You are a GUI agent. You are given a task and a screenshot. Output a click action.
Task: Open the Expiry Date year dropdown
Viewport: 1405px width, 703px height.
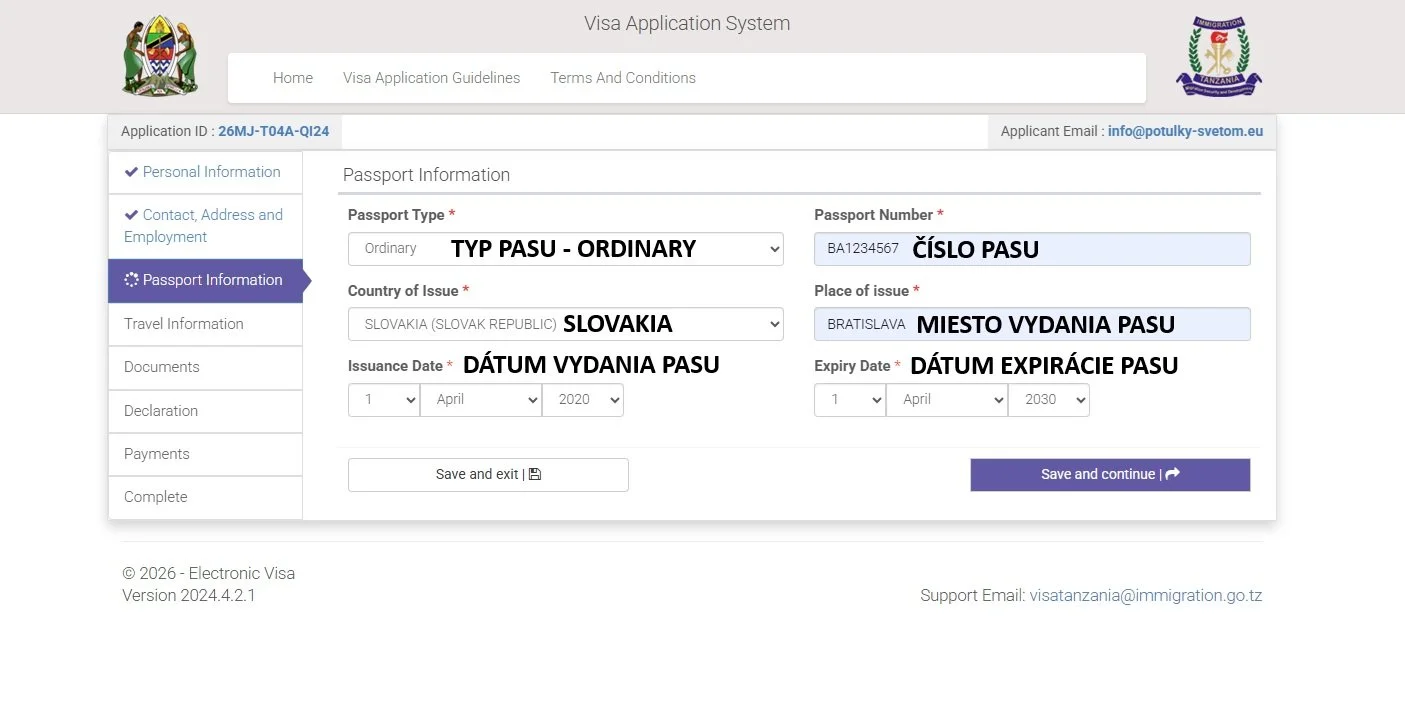coord(1049,399)
